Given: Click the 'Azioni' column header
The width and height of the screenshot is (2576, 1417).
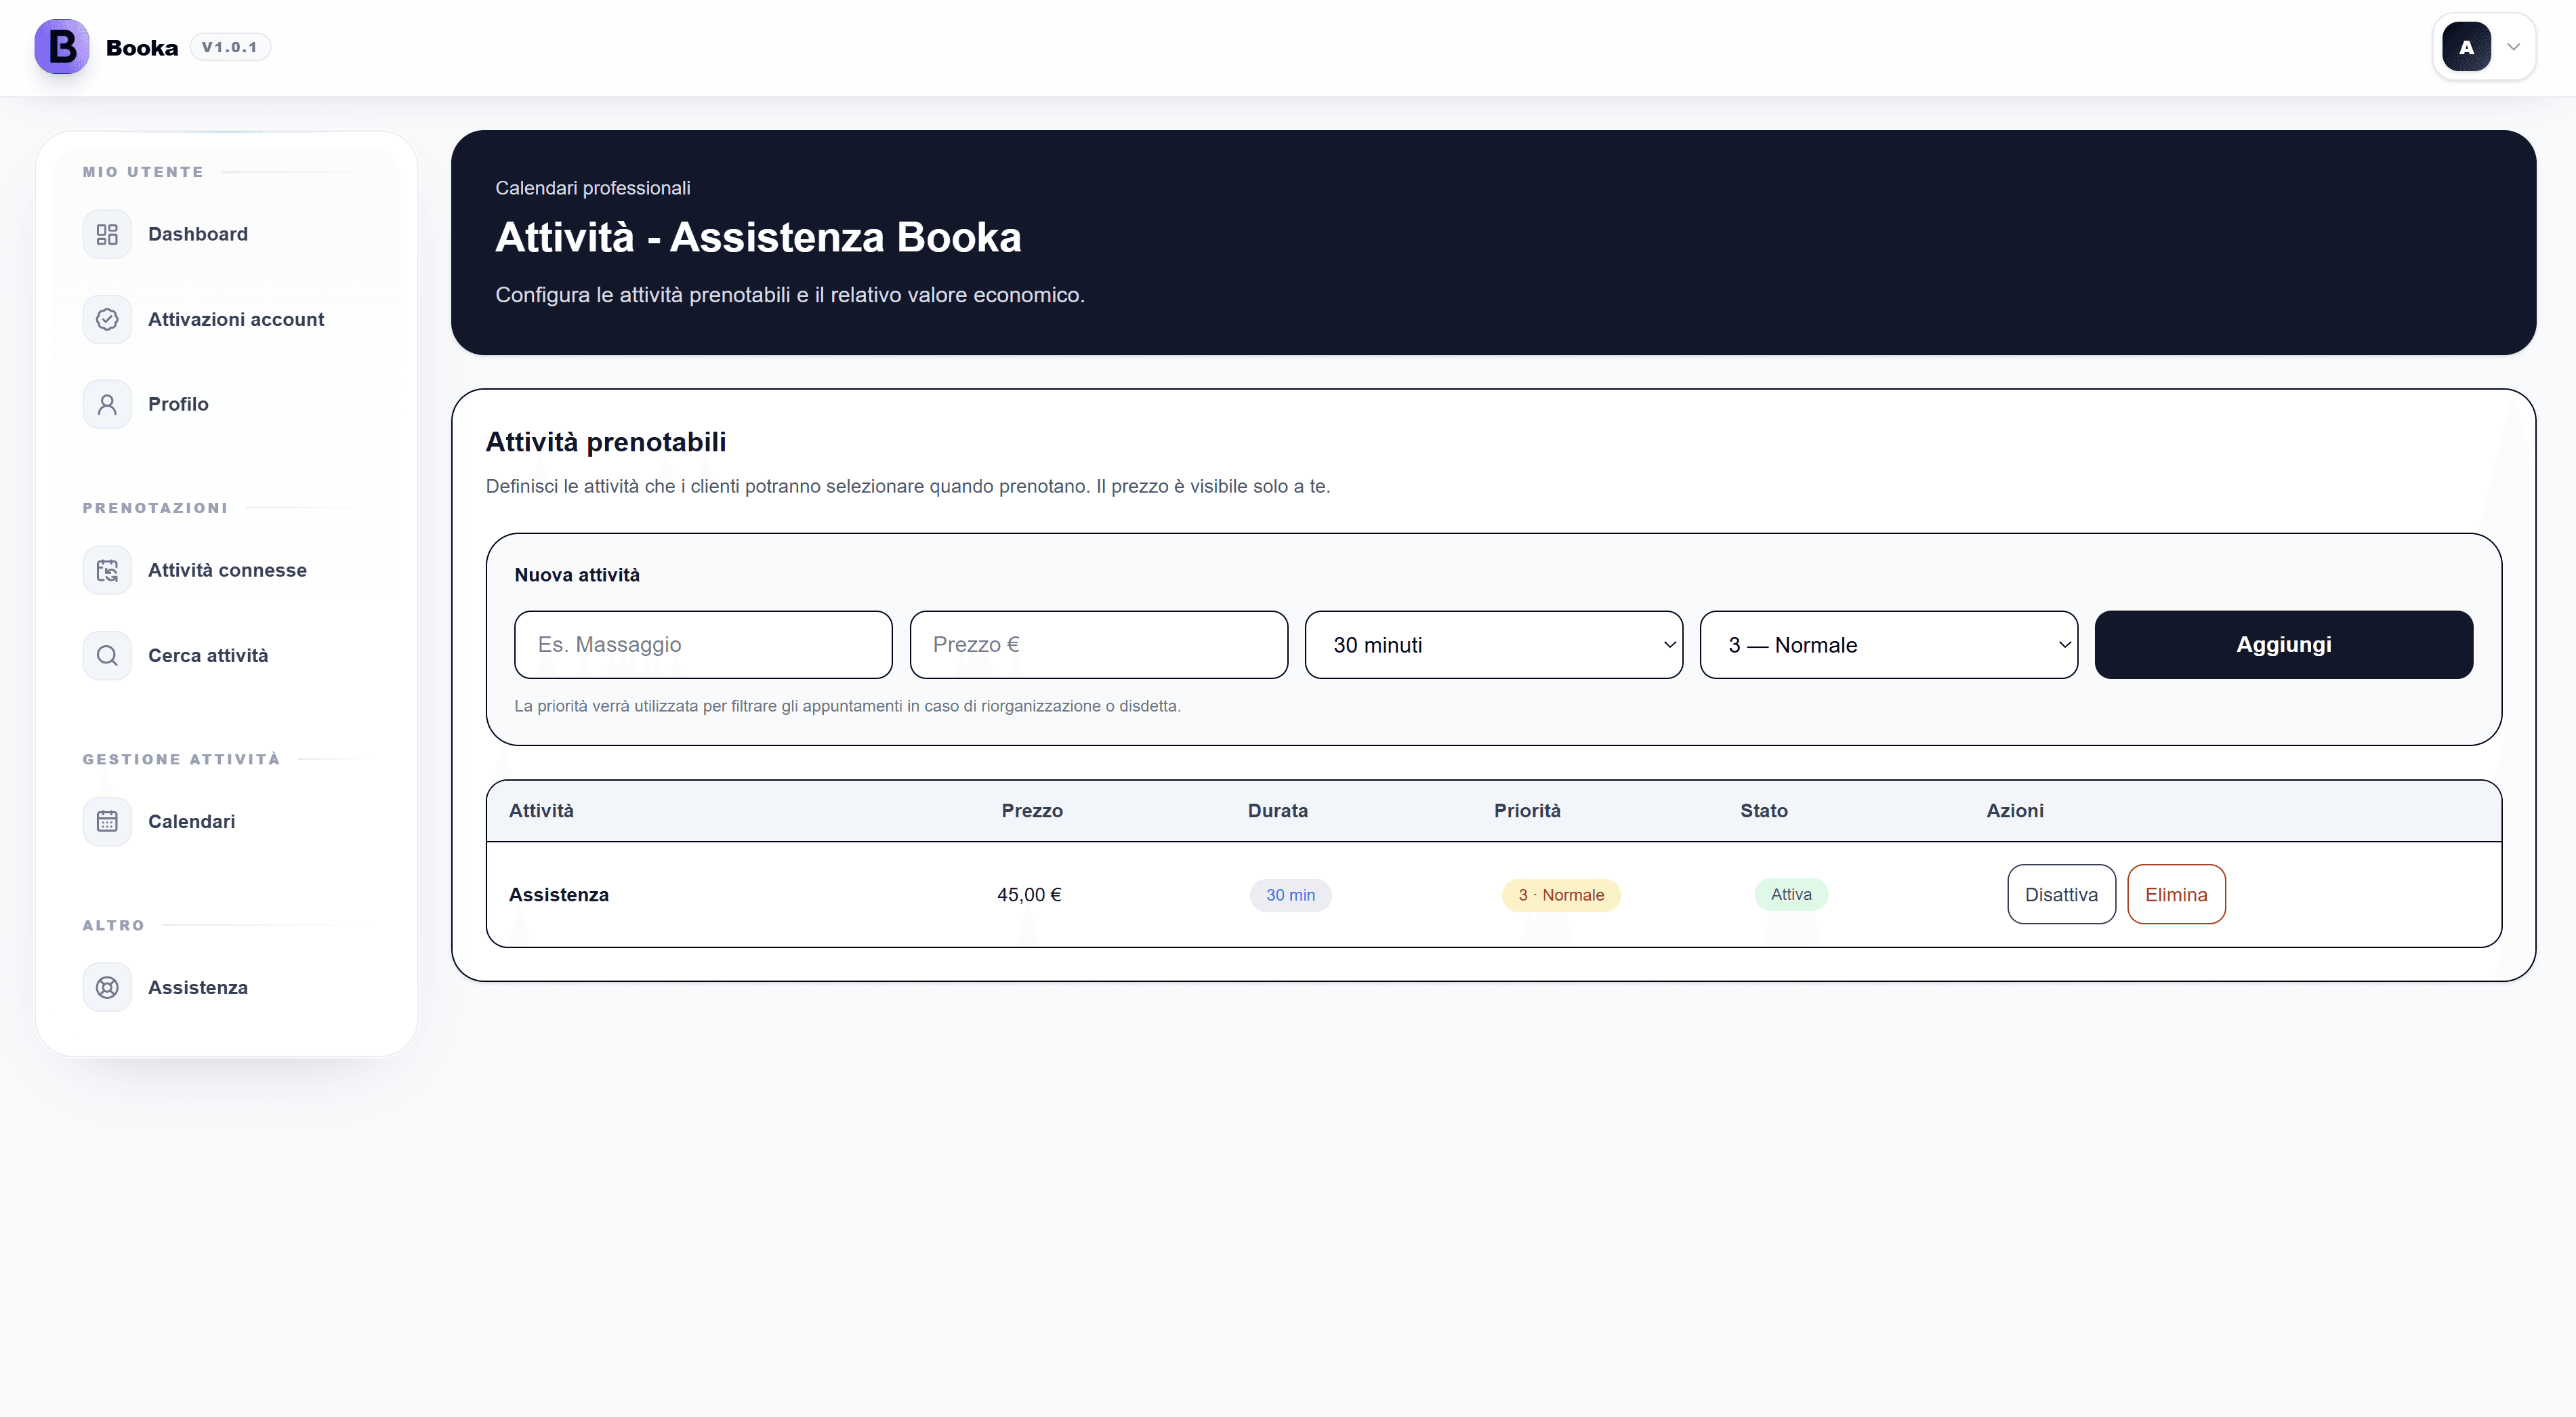Looking at the screenshot, I should click(2014, 810).
